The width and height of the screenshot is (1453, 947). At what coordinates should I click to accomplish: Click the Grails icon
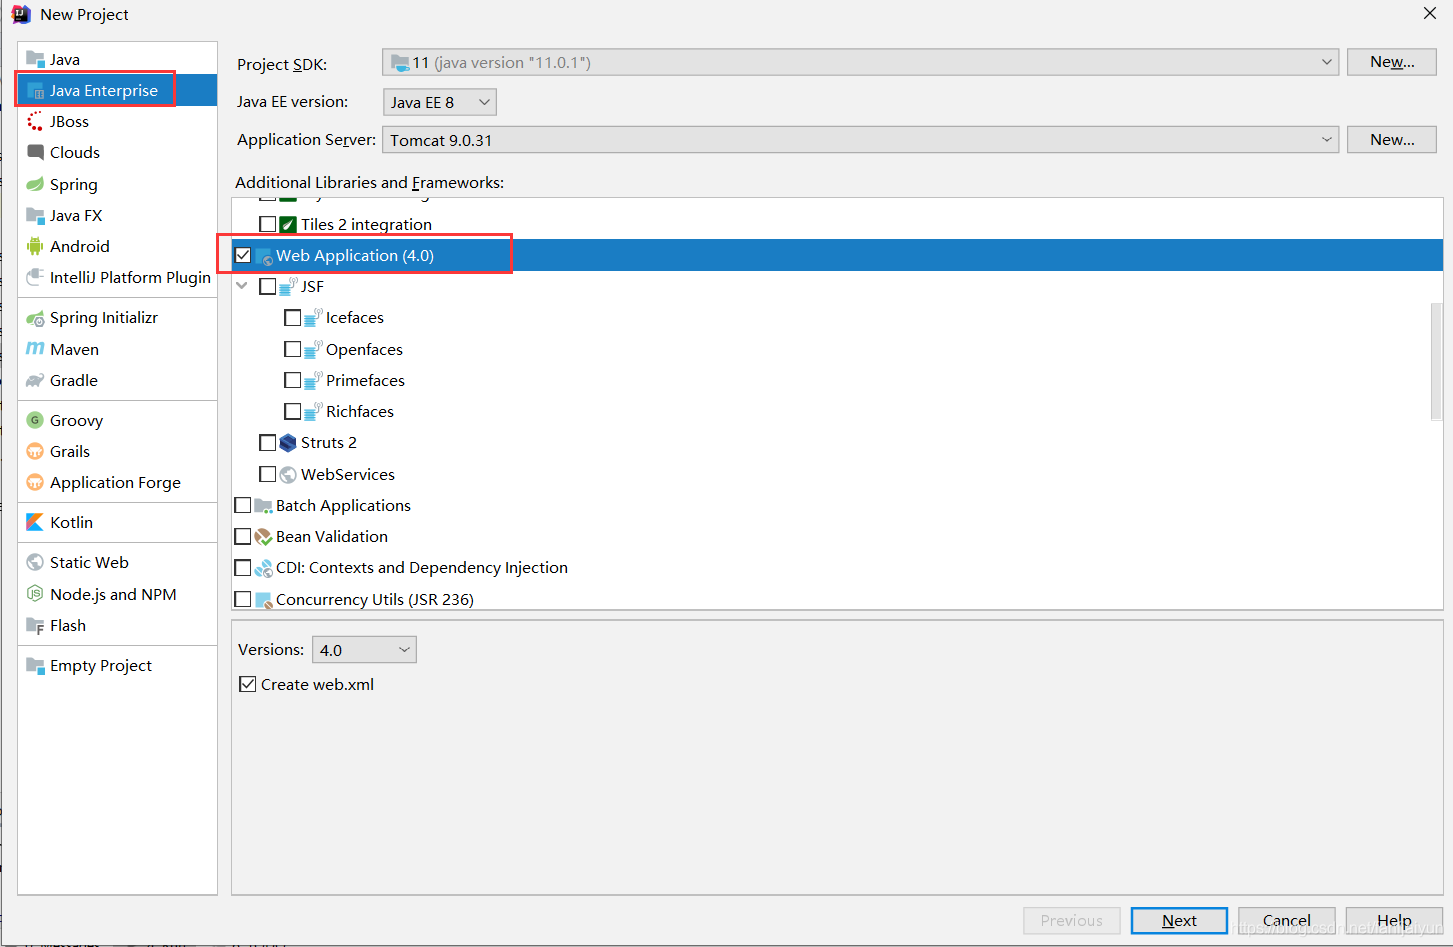(35, 451)
